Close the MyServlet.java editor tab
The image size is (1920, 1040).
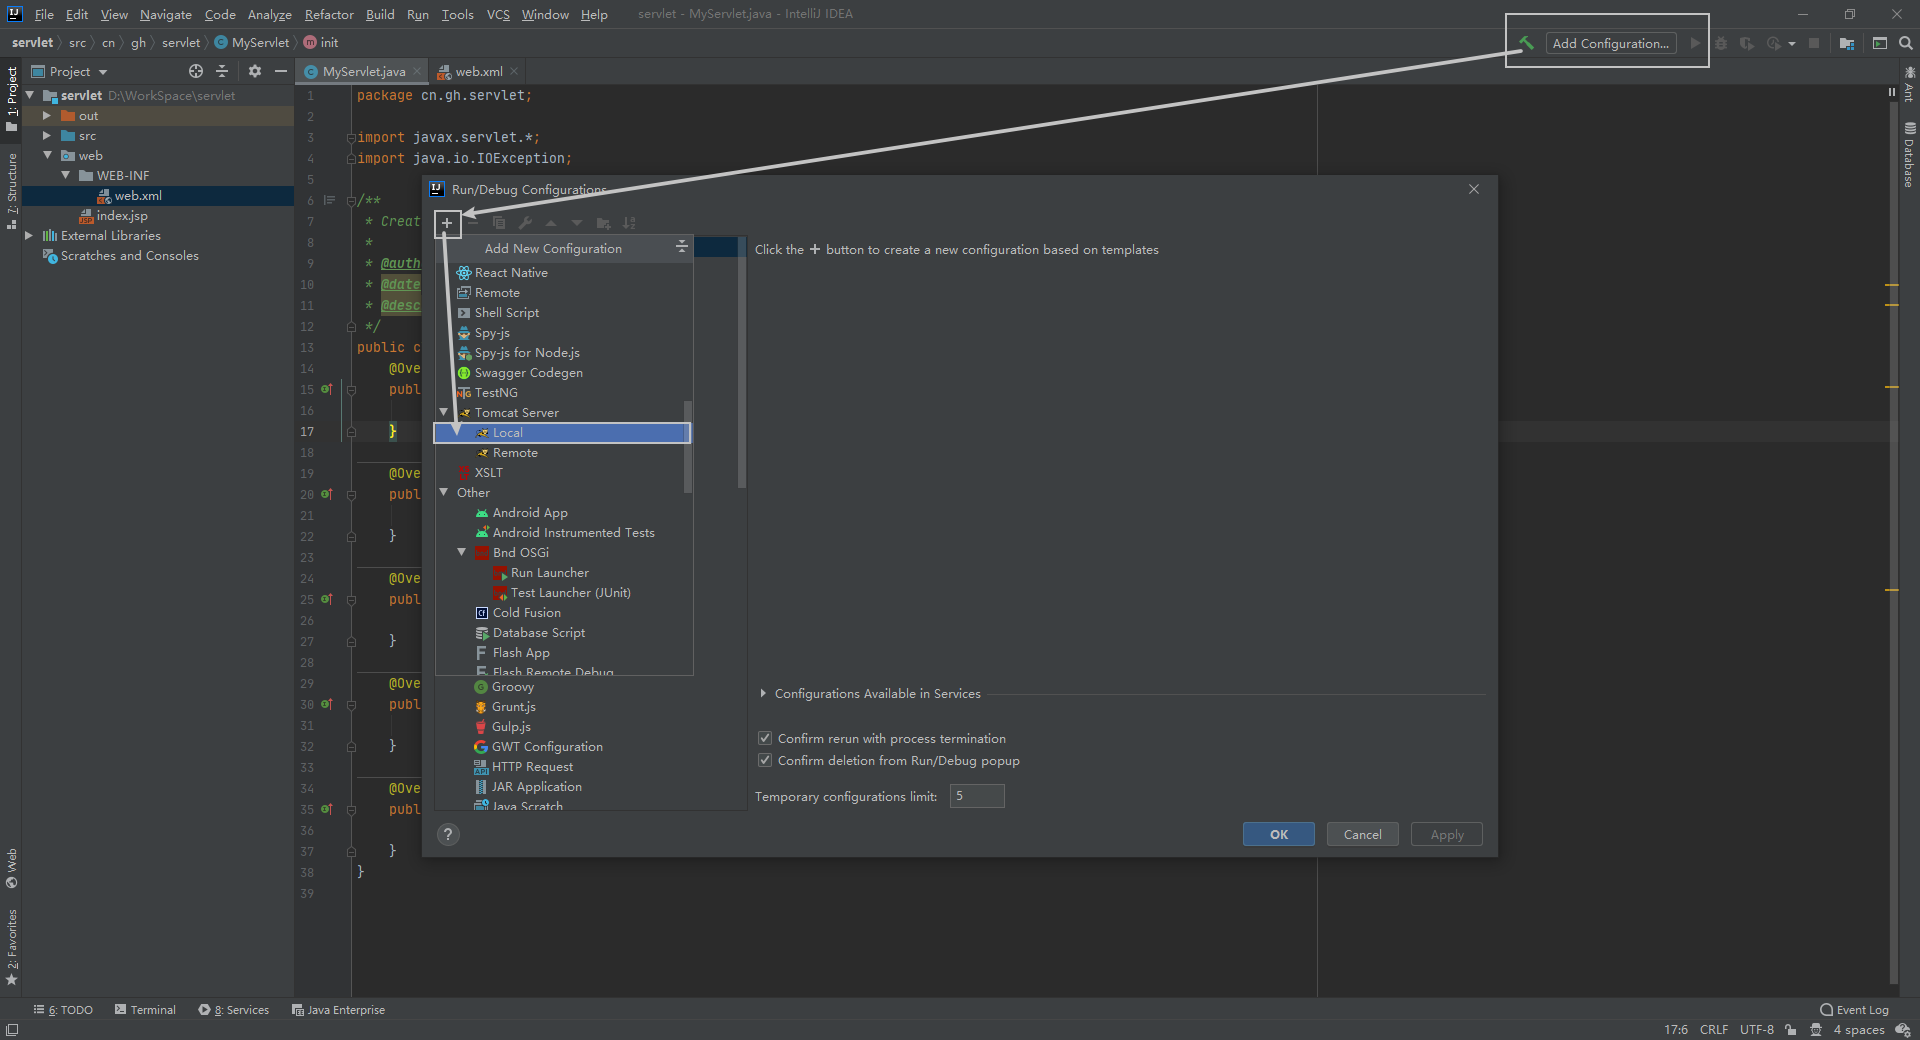coord(417,71)
